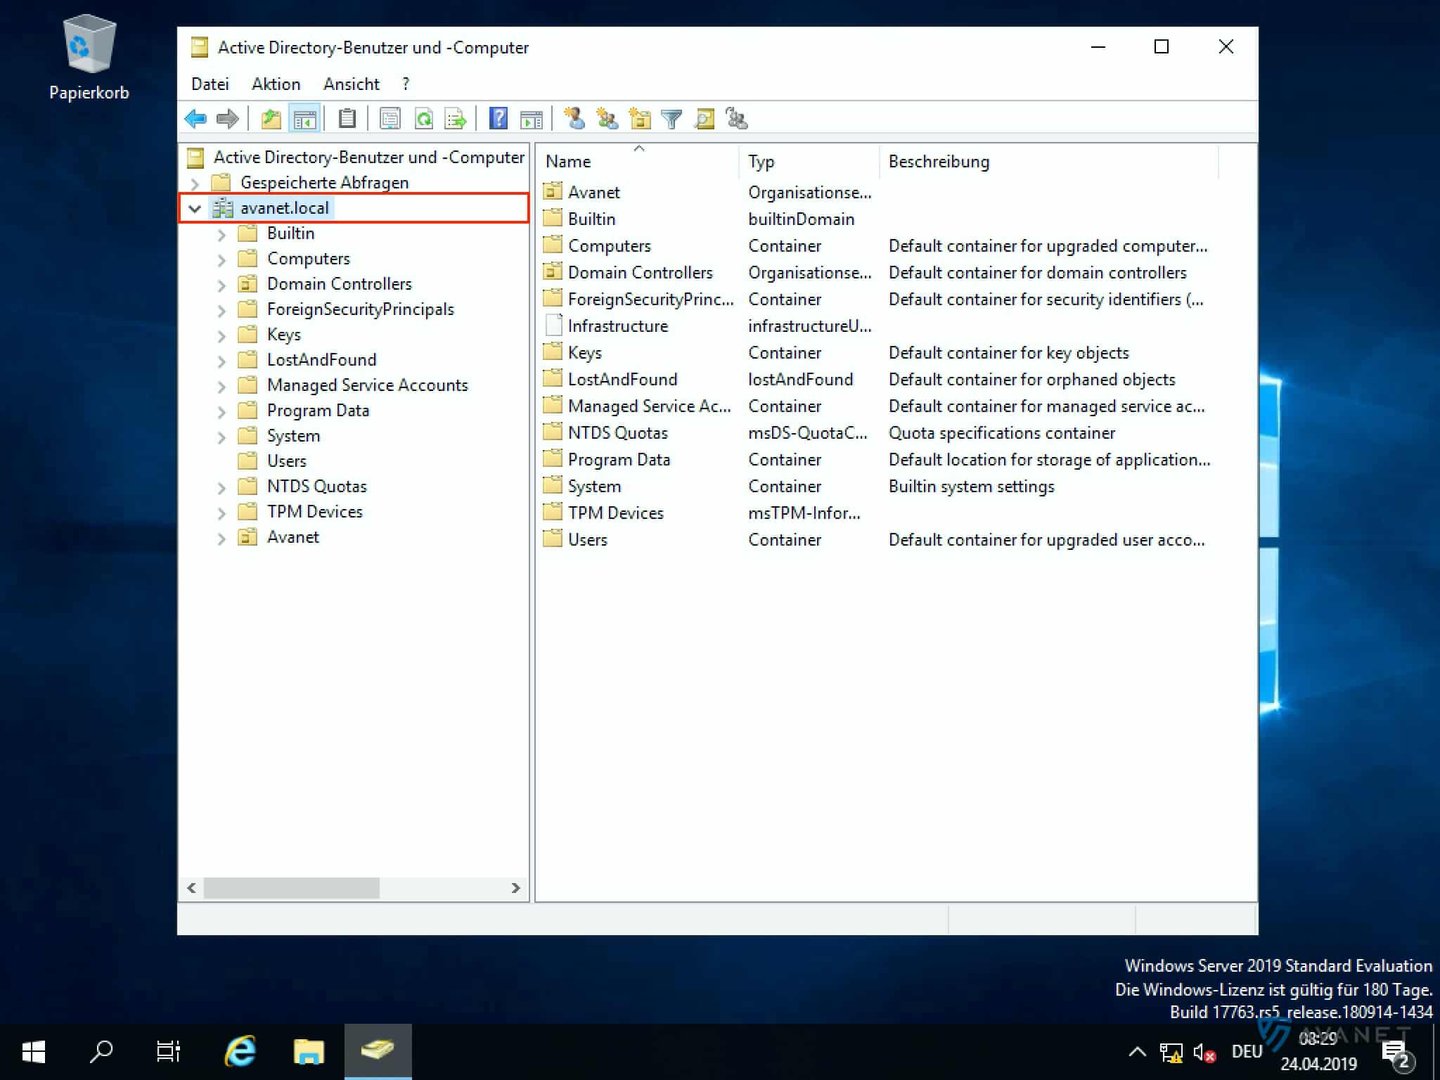
Task: Open the Datei menu
Action: [x=210, y=84]
